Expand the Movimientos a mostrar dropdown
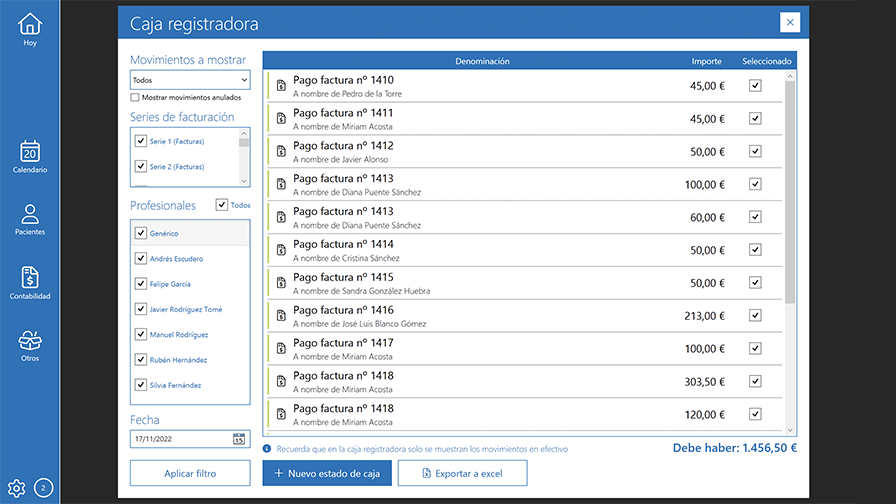896x504 pixels. click(190, 80)
